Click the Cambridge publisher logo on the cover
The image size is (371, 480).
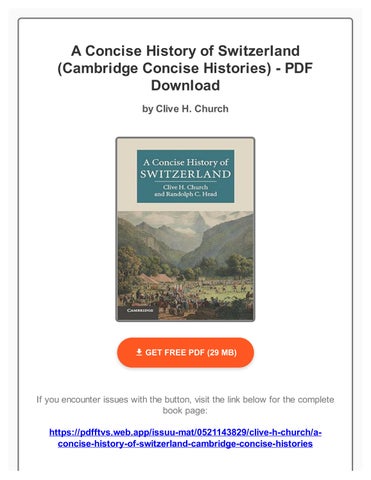(x=140, y=310)
